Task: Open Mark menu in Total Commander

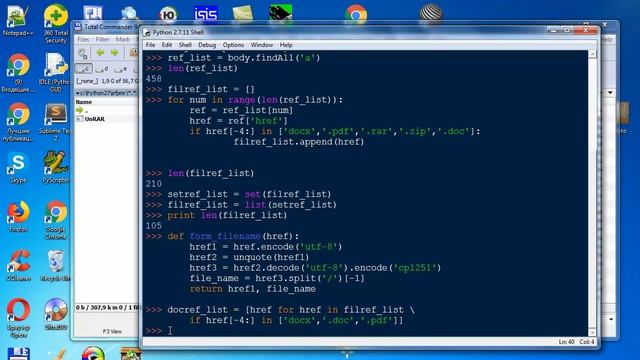Action: tap(122, 40)
